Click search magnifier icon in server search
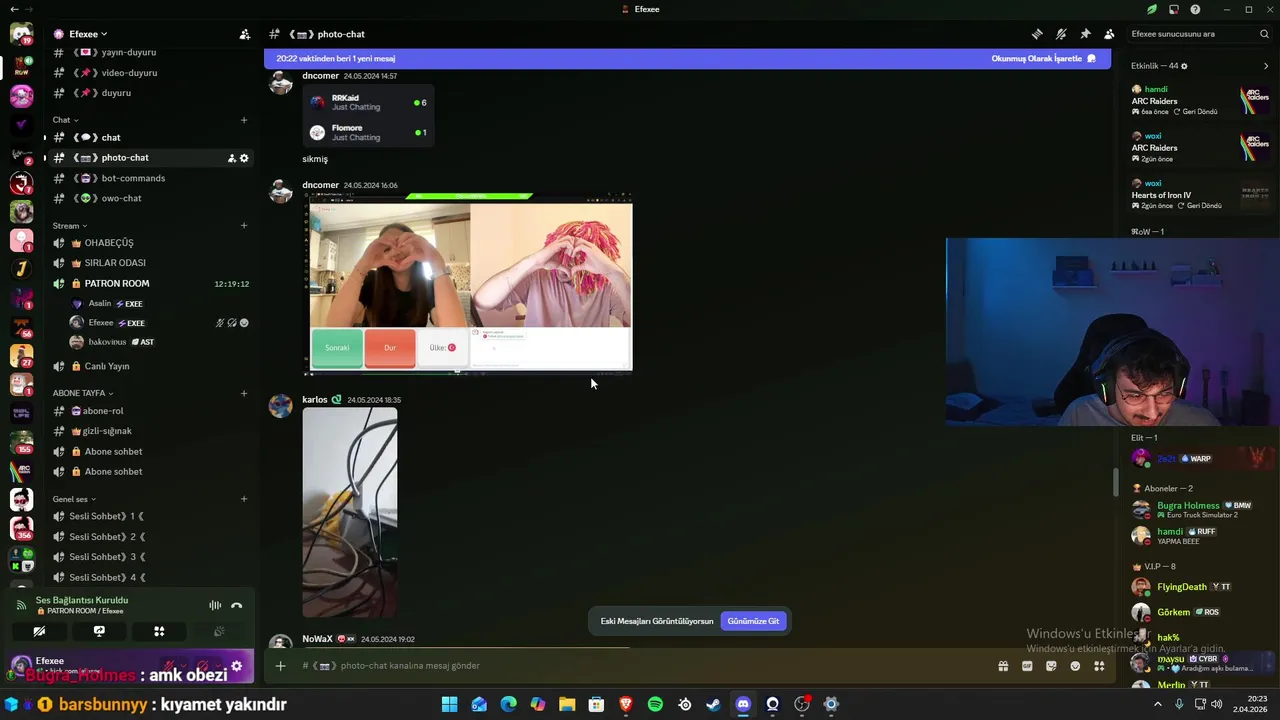1280x720 pixels. 1264,34
